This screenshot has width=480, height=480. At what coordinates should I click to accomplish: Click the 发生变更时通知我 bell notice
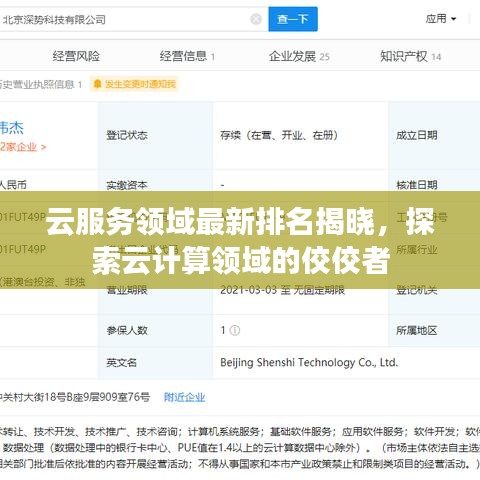click(134, 84)
